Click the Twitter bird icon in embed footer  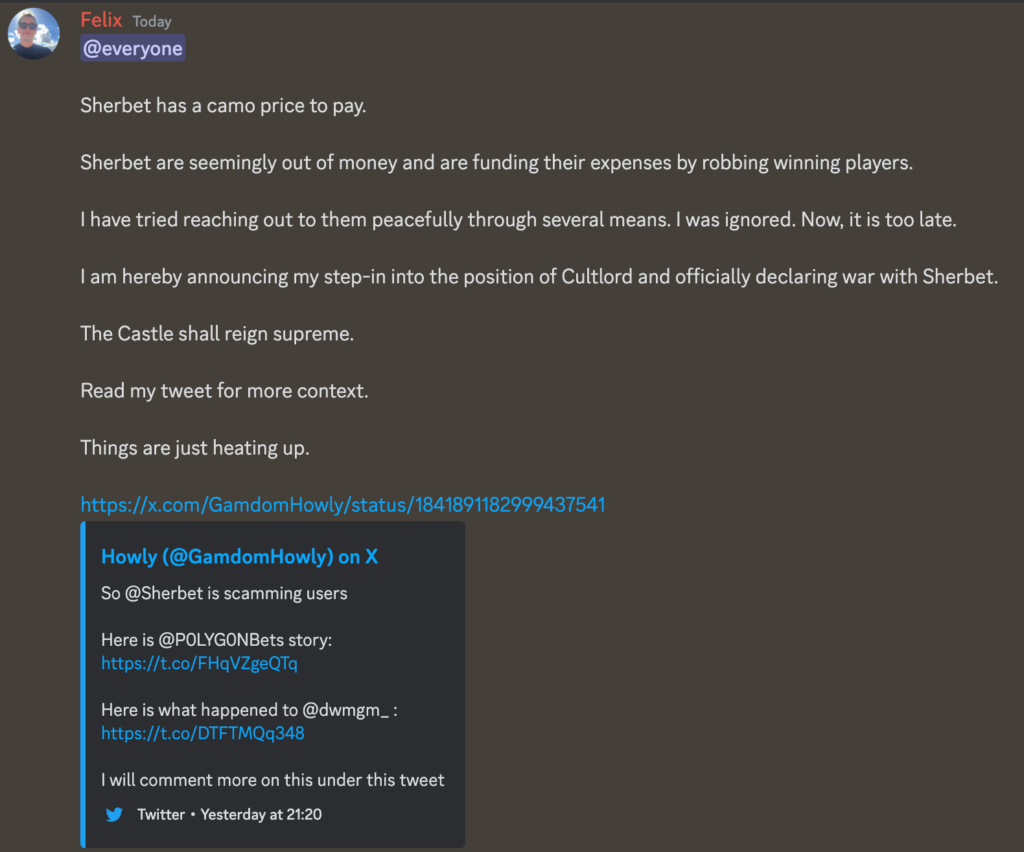coord(114,814)
